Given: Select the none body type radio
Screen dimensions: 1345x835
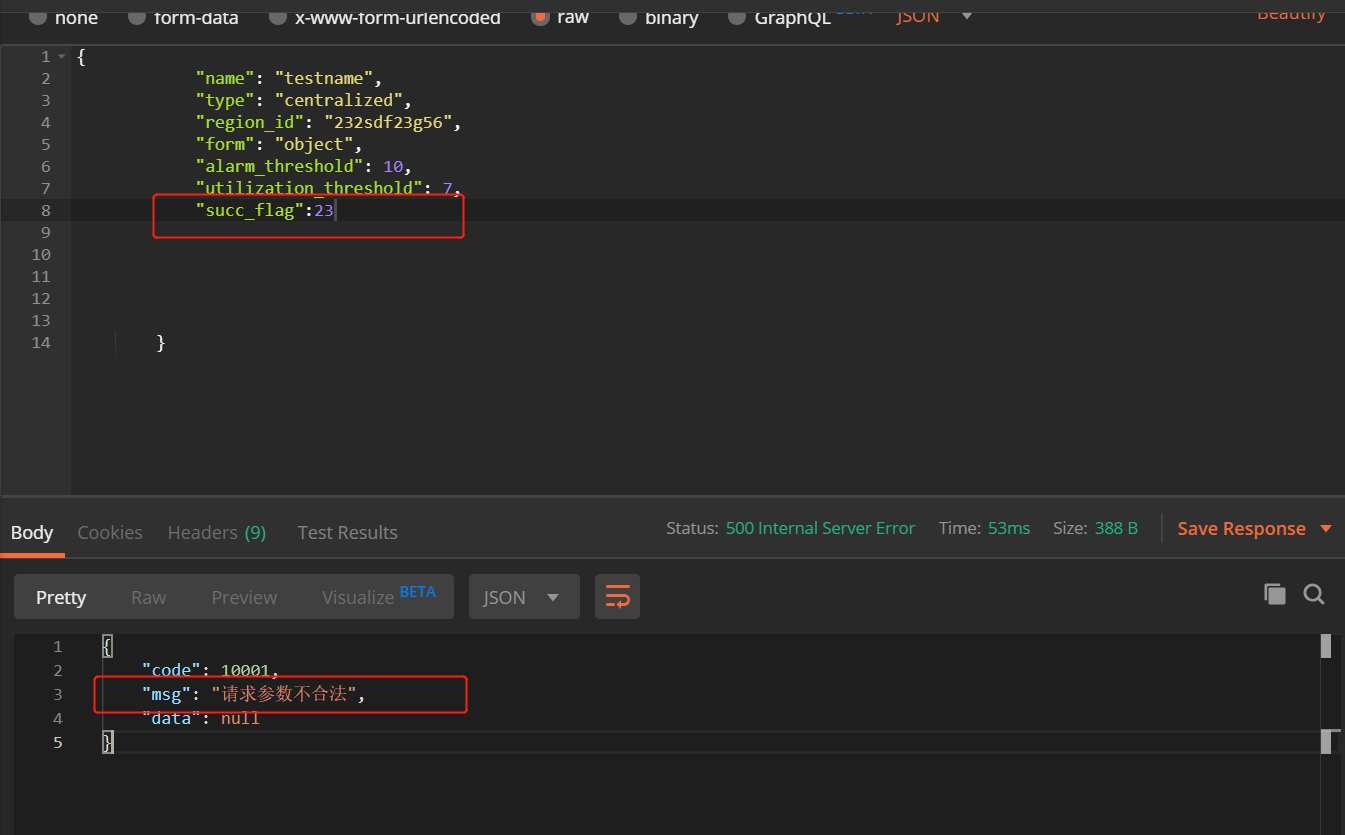Looking at the screenshot, I should (x=38, y=17).
